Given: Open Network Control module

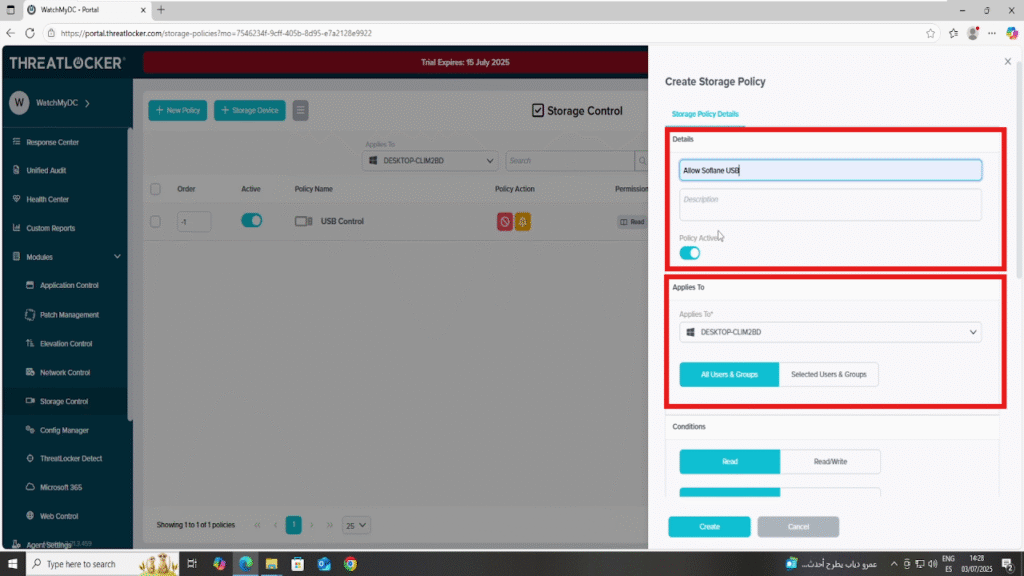Looking at the screenshot, I should point(65,372).
